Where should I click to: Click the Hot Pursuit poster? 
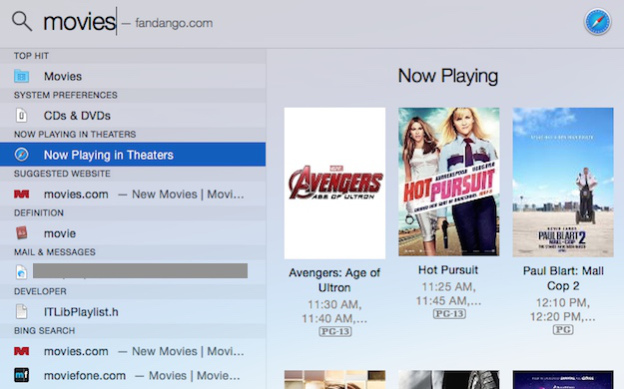pyautogui.click(x=448, y=182)
